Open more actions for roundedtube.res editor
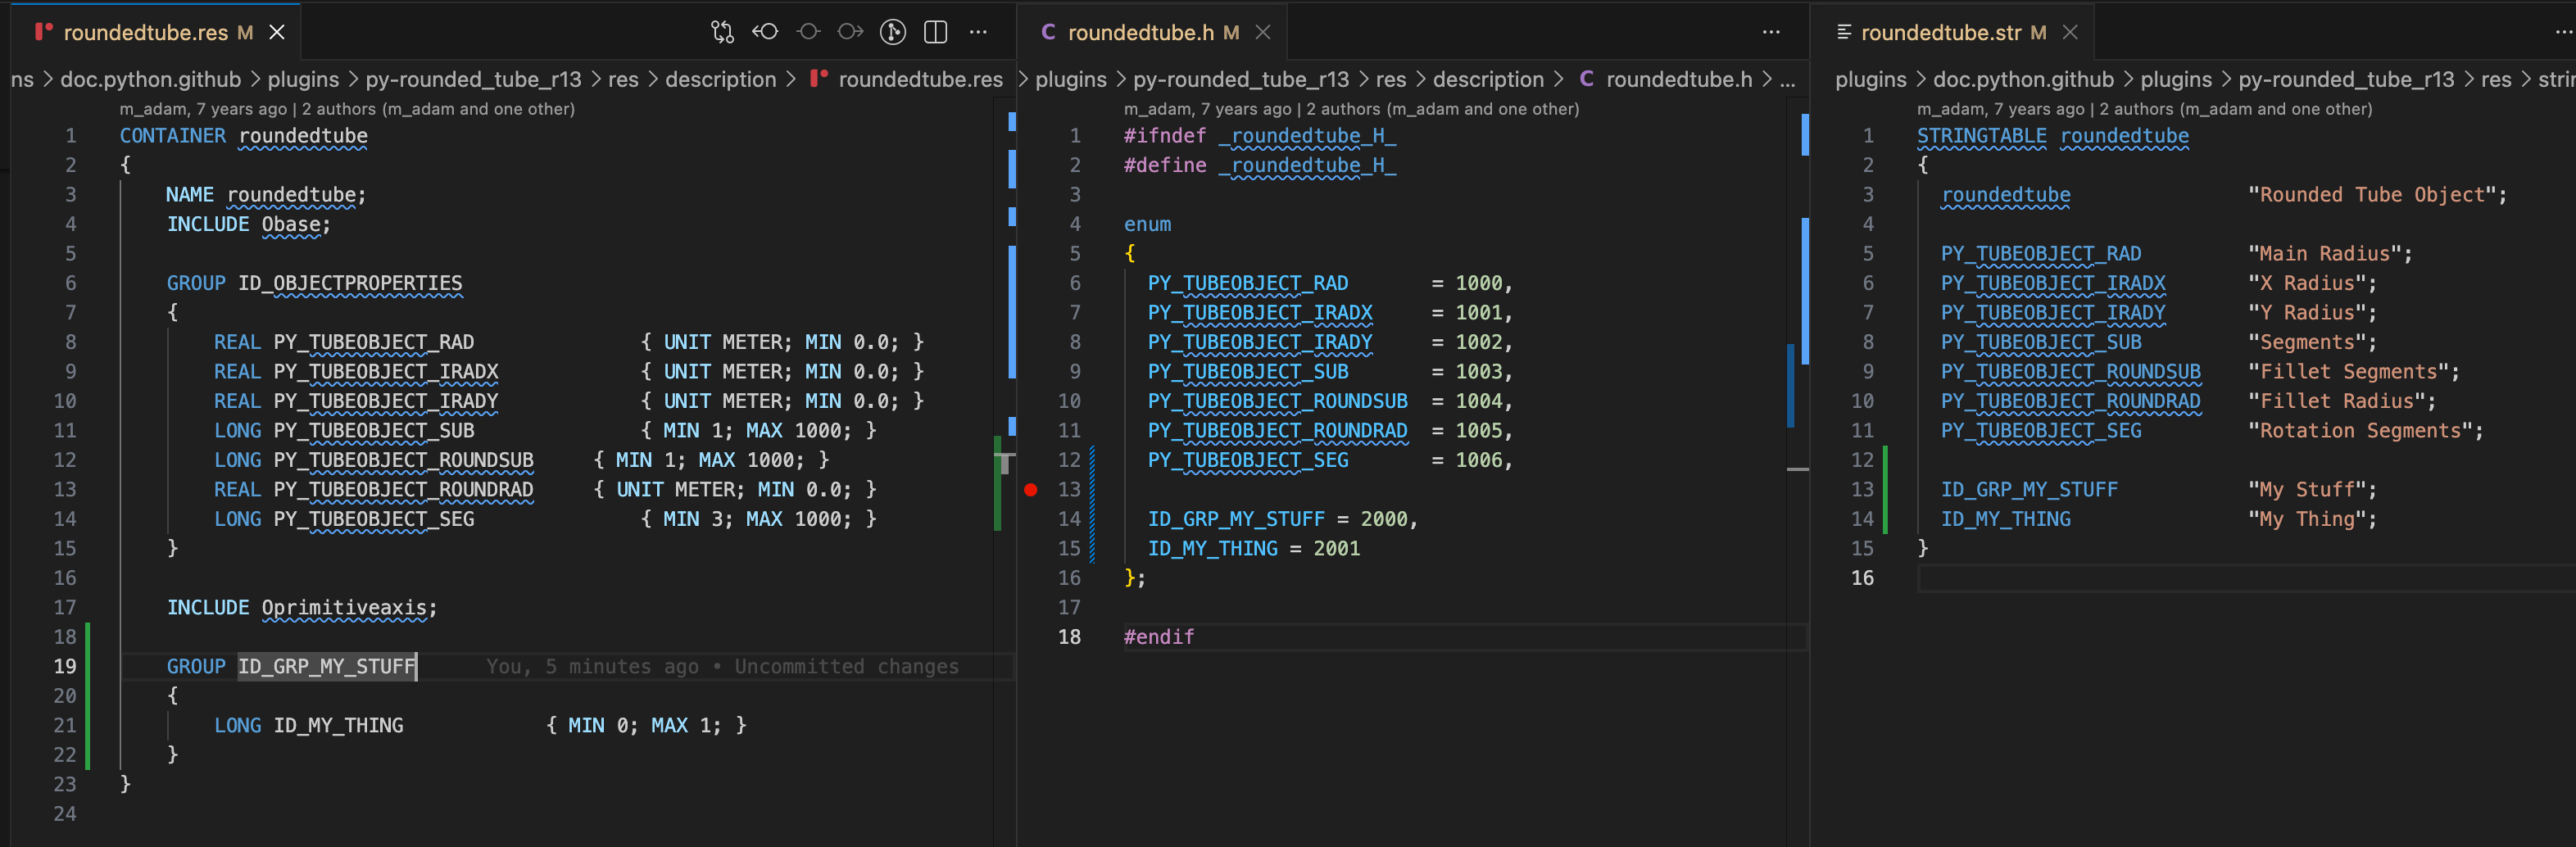Screen dimensions: 2576x847 (x=978, y=32)
